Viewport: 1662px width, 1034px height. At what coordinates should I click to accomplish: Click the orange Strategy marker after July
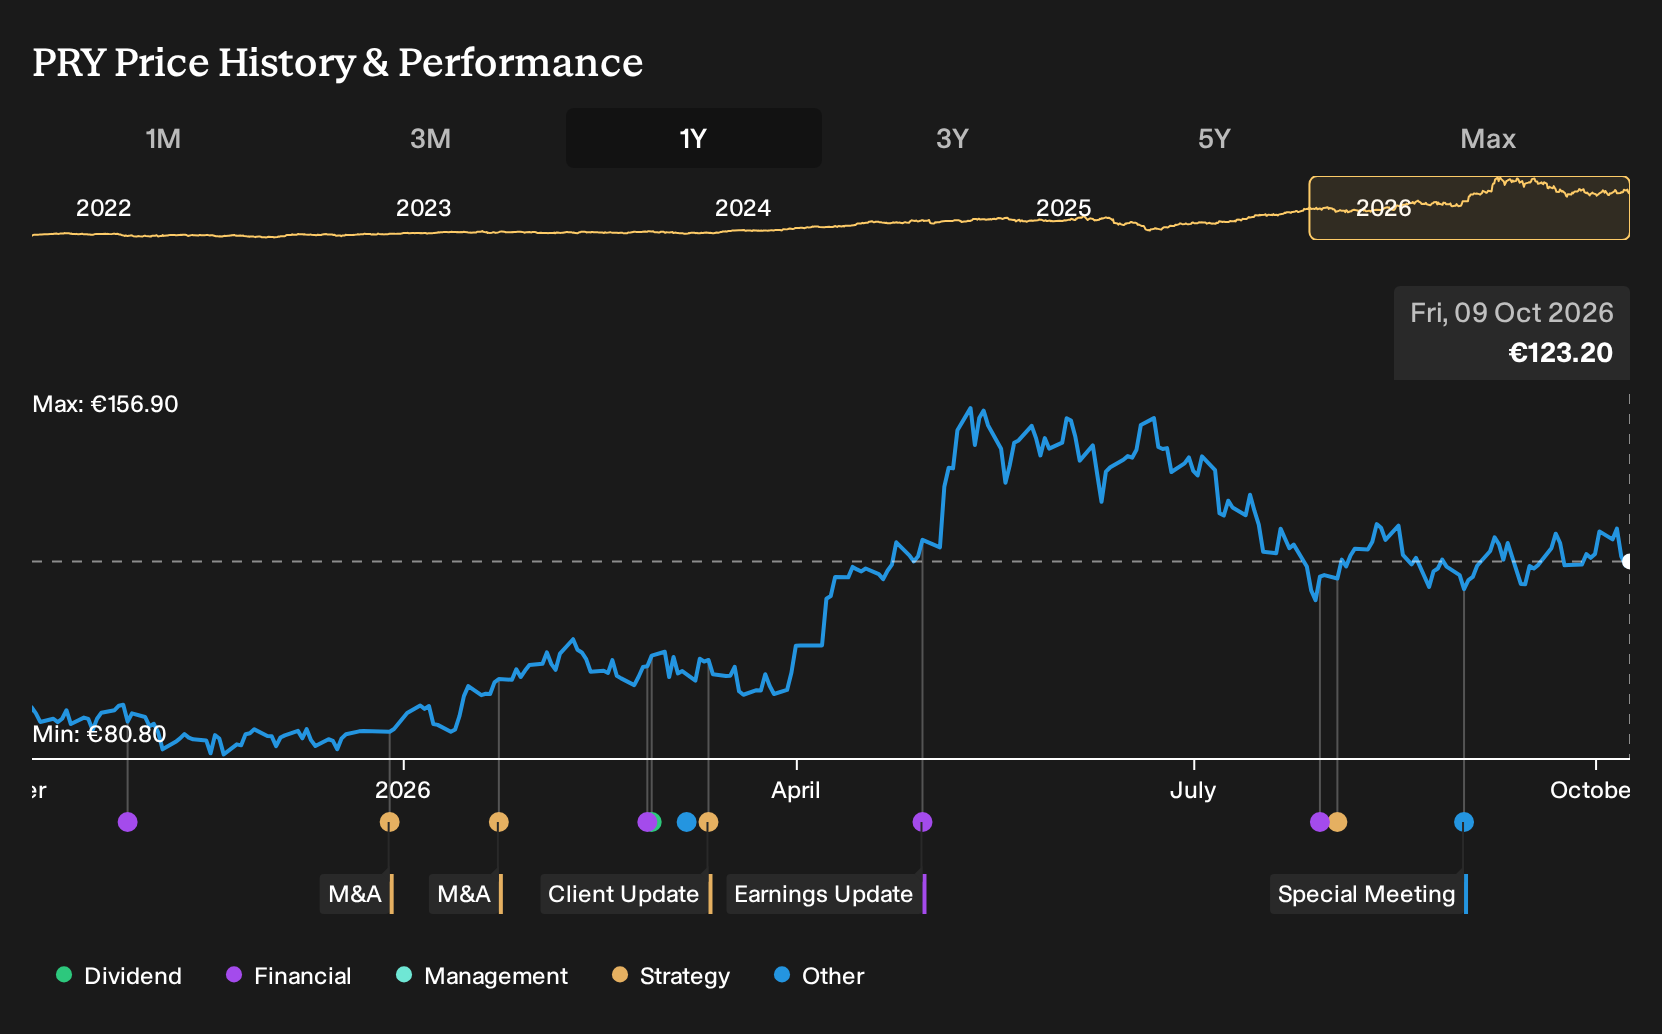(x=1338, y=822)
